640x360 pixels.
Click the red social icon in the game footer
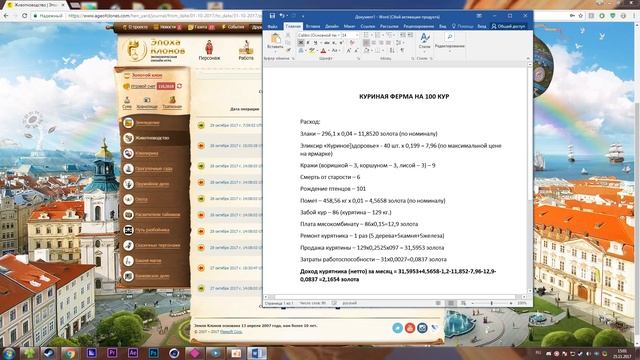click(x=410, y=328)
